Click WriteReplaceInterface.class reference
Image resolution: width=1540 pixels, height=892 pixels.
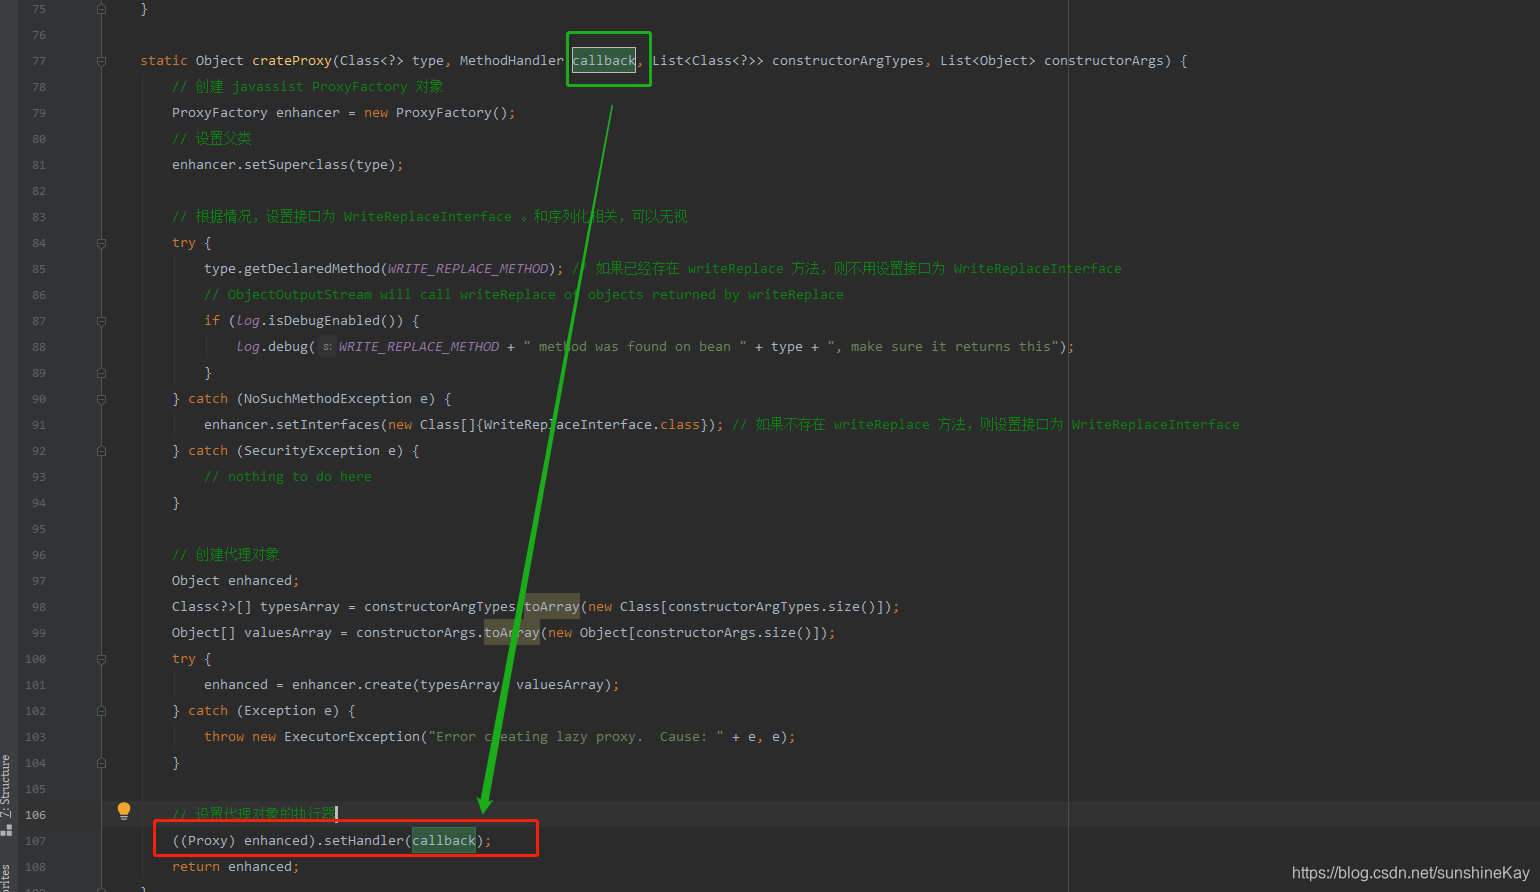(592, 425)
